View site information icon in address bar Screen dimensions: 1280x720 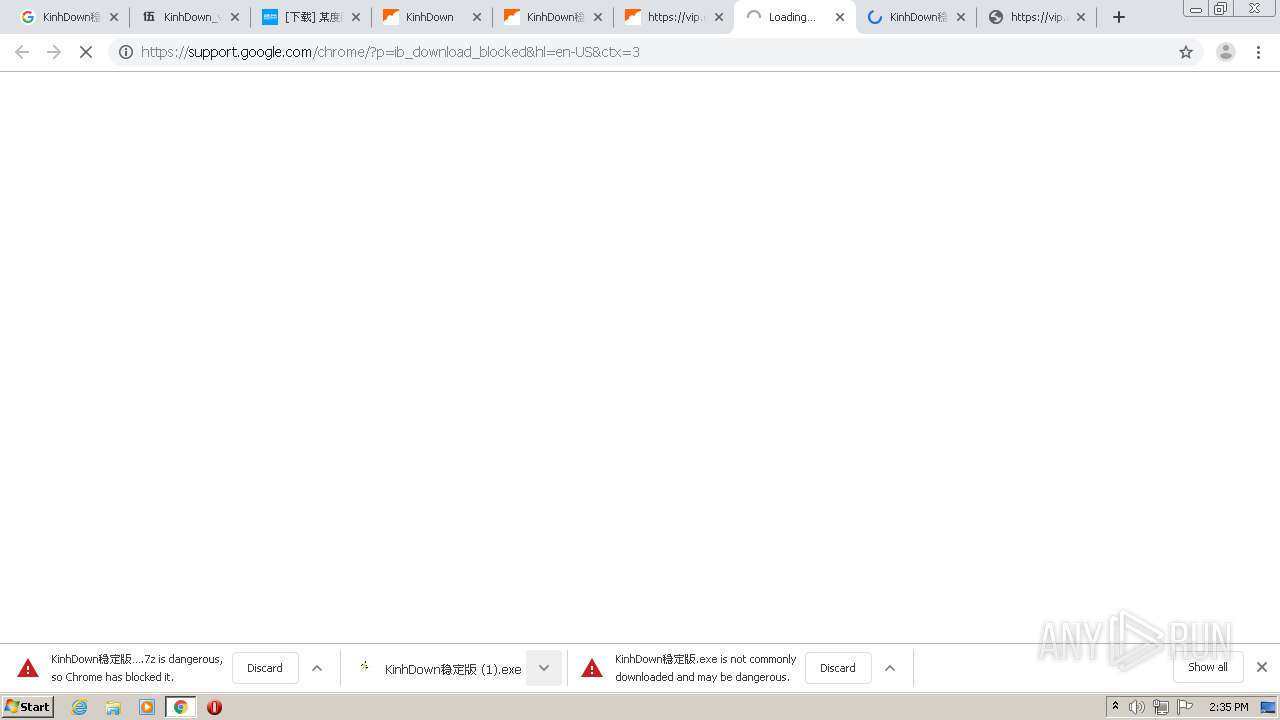[126, 52]
